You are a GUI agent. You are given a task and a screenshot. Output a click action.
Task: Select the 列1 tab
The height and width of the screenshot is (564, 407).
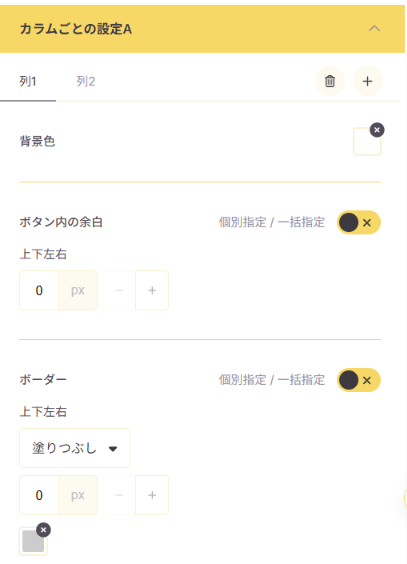click(x=28, y=82)
